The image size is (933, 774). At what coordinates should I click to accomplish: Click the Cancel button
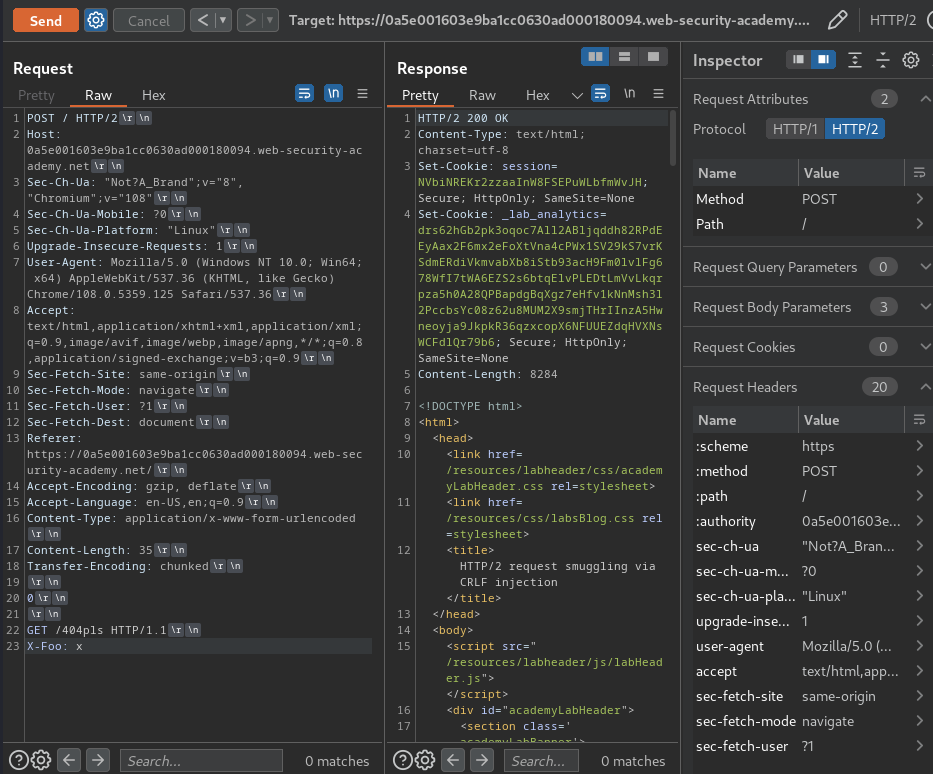(149, 21)
